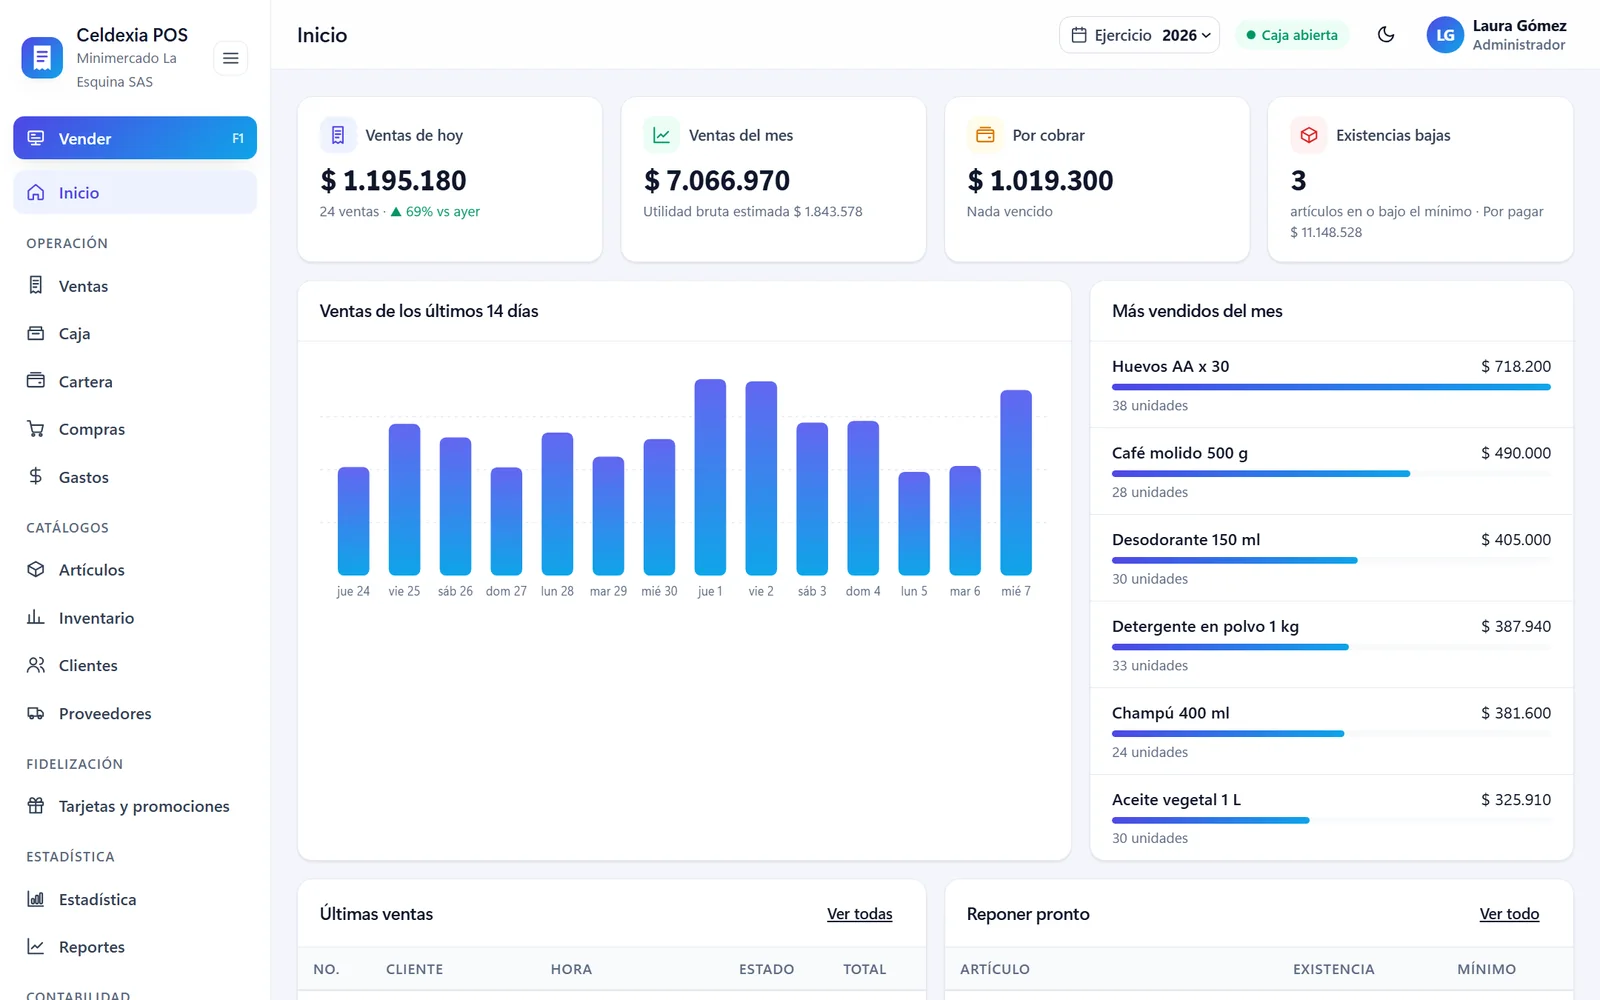Click the $ 1.195.180 sales total

tap(393, 181)
